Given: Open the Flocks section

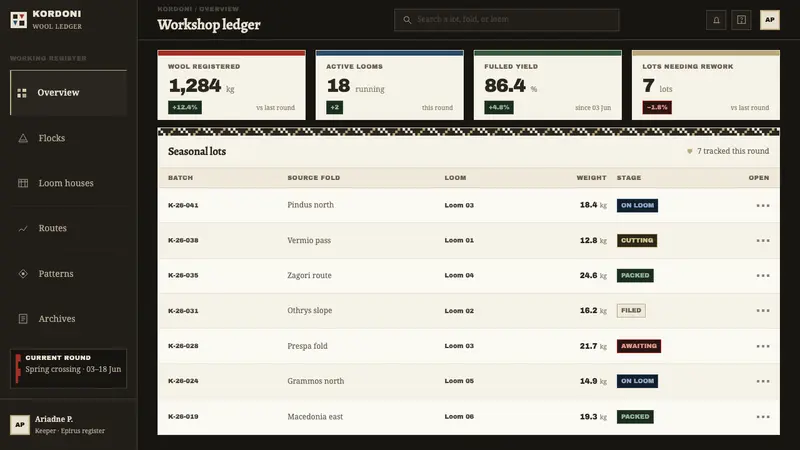Looking at the screenshot, I should pyautogui.click(x=68, y=138).
